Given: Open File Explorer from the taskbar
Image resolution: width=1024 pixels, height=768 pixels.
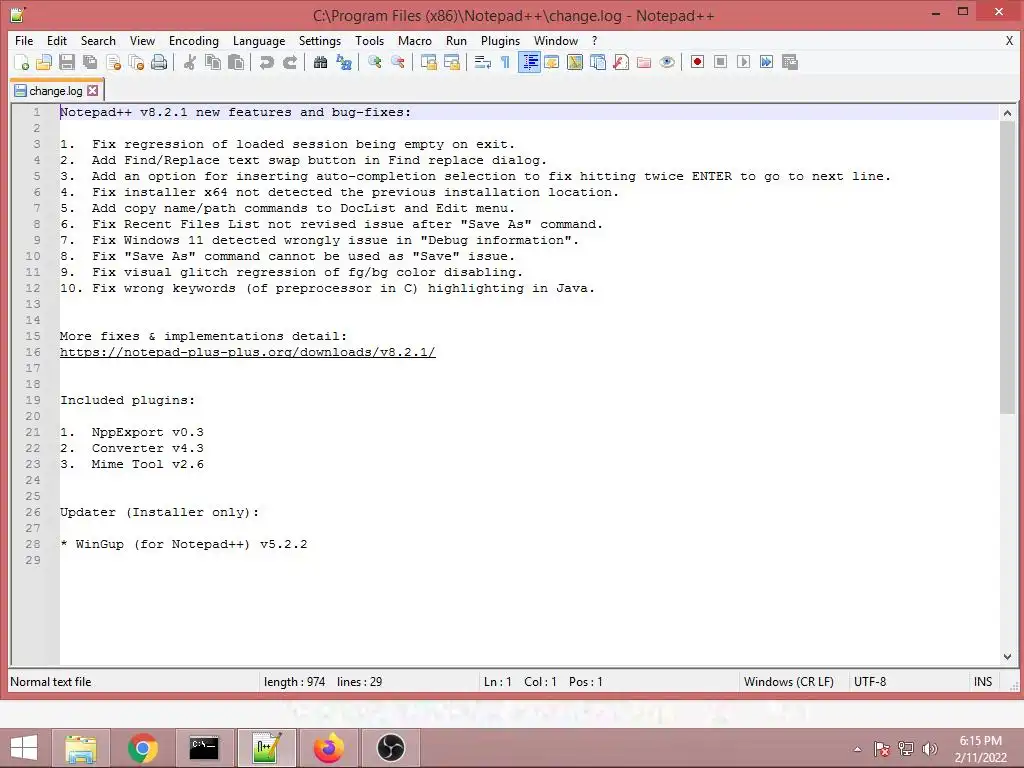Looking at the screenshot, I should (81, 748).
